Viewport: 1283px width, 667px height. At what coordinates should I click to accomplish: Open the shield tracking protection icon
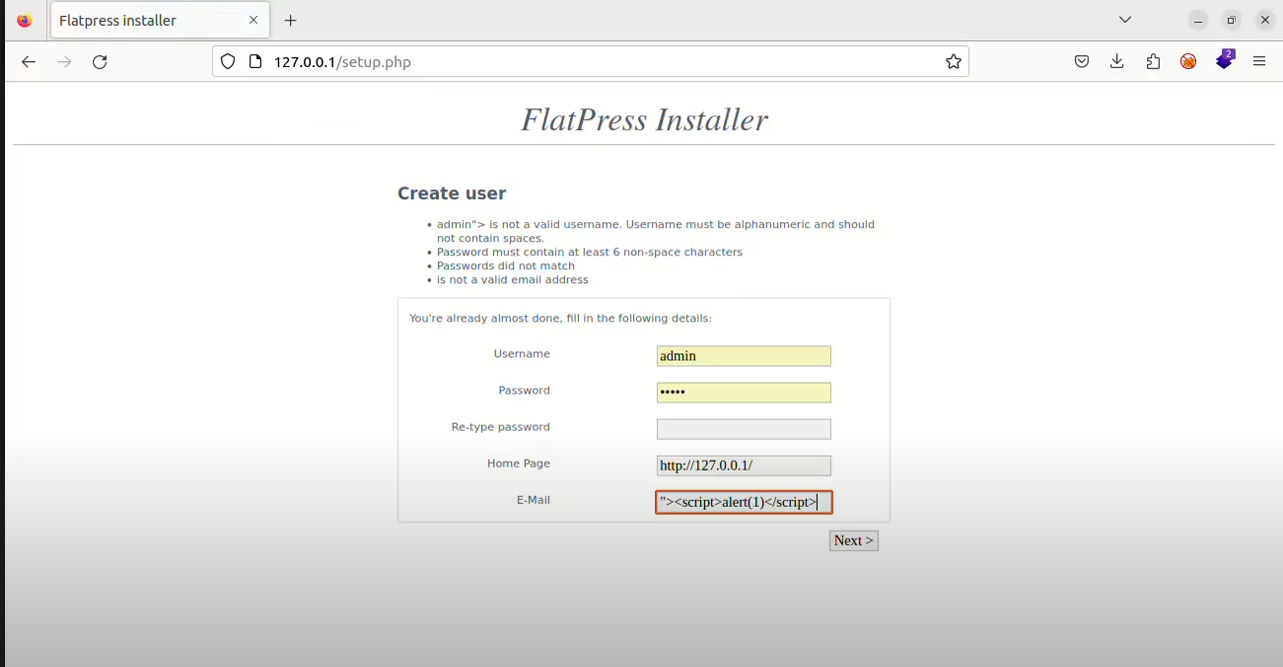(x=228, y=62)
